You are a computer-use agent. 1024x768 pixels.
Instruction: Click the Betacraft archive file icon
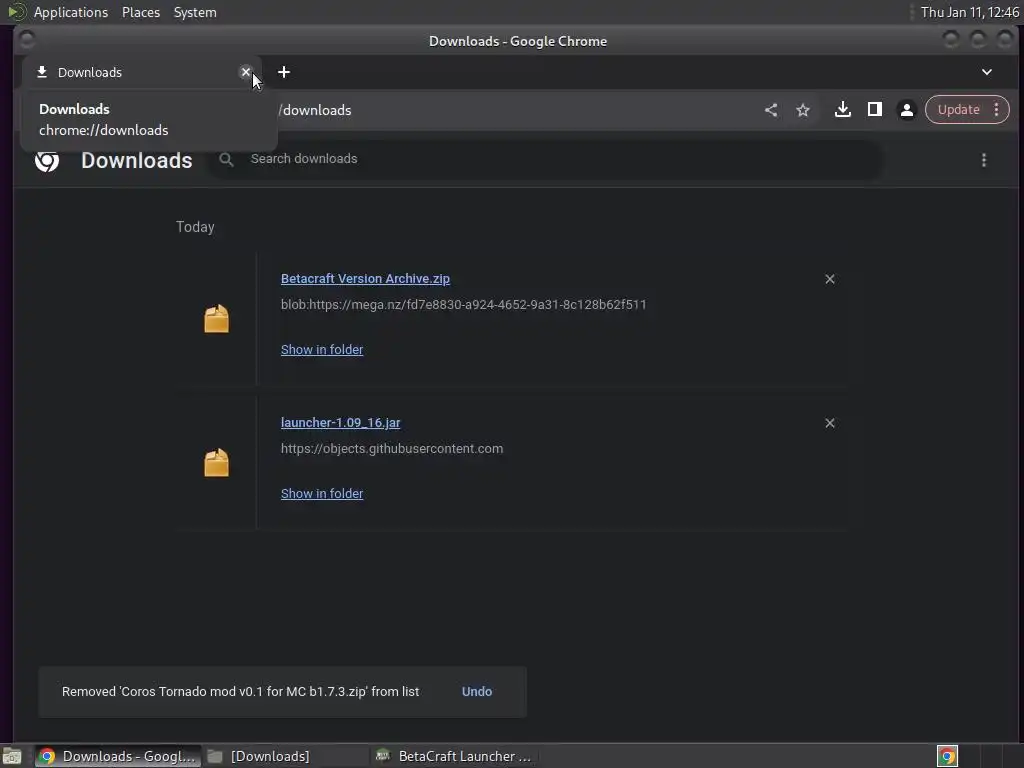pyautogui.click(x=216, y=319)
